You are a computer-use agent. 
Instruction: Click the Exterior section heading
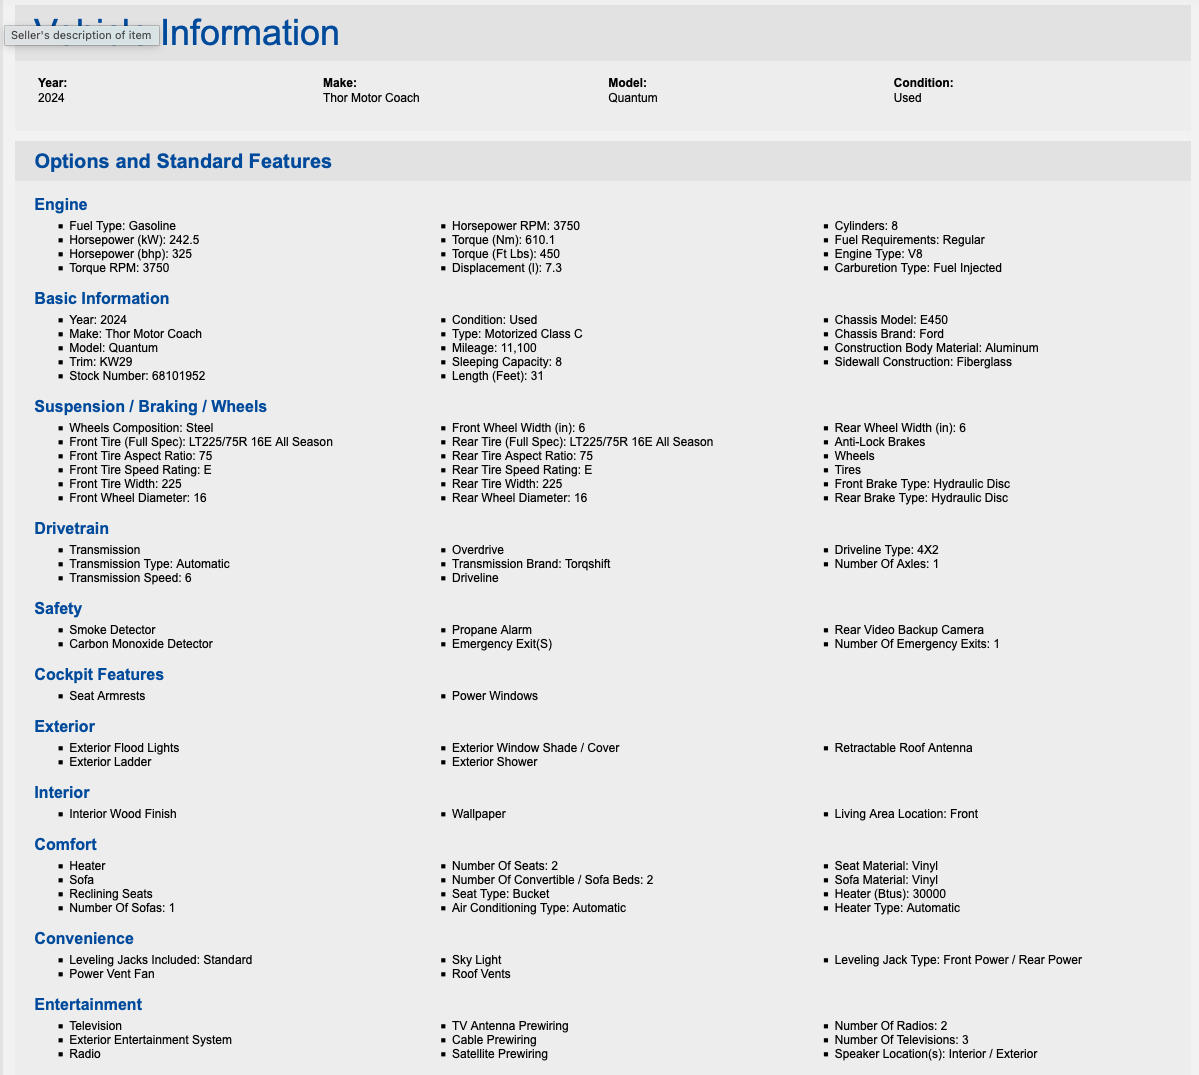64,726
